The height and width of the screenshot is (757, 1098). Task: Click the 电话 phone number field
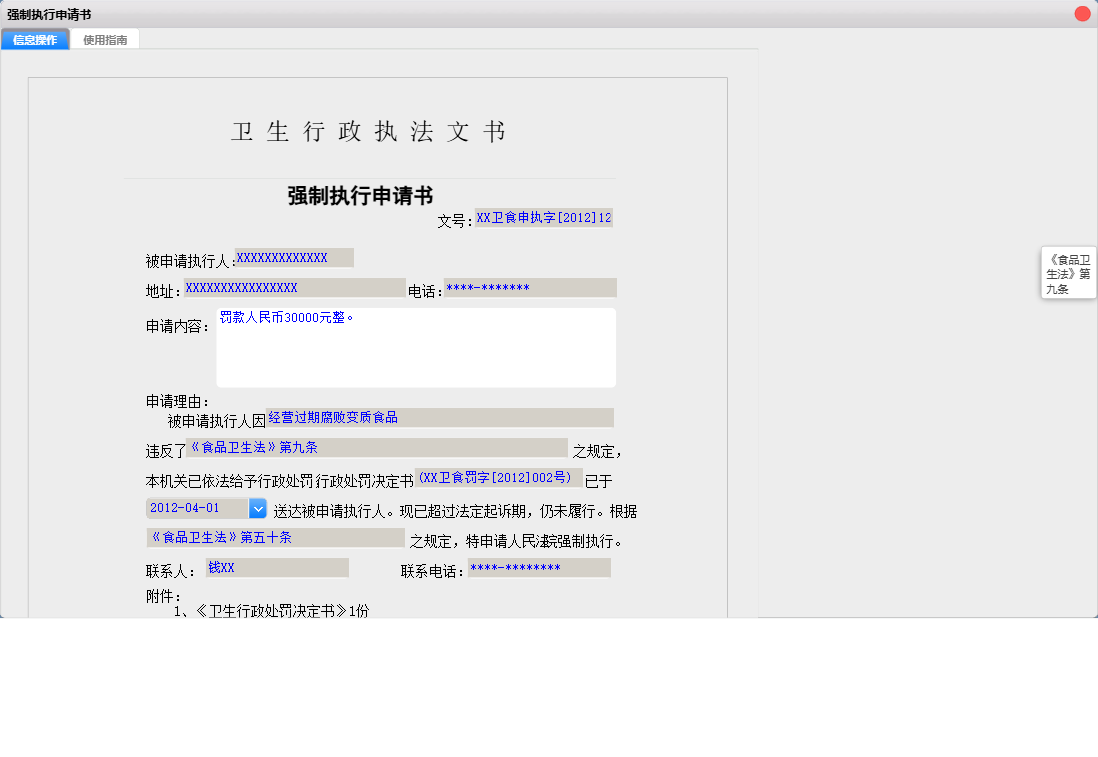click(529, 287)
